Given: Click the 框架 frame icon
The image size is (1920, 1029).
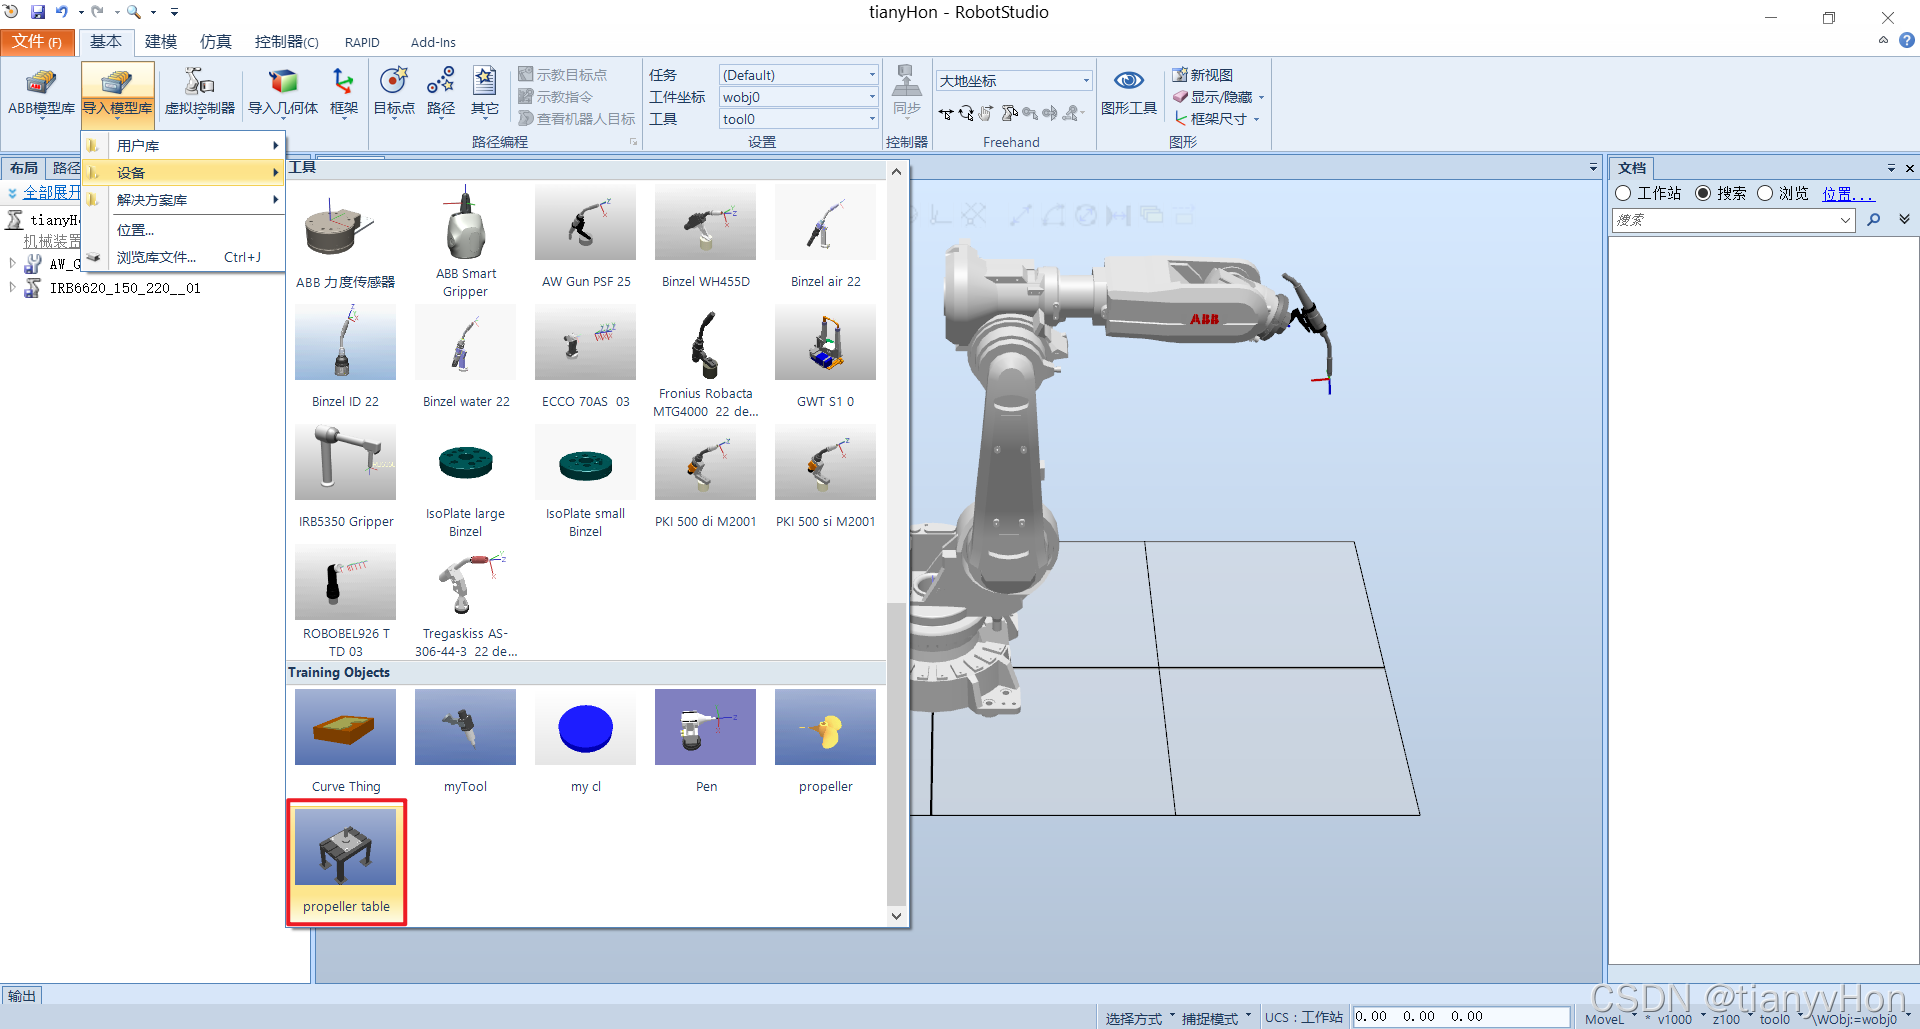Looking at the screenshot, I should pyautogui.click(x=344, y=93).
